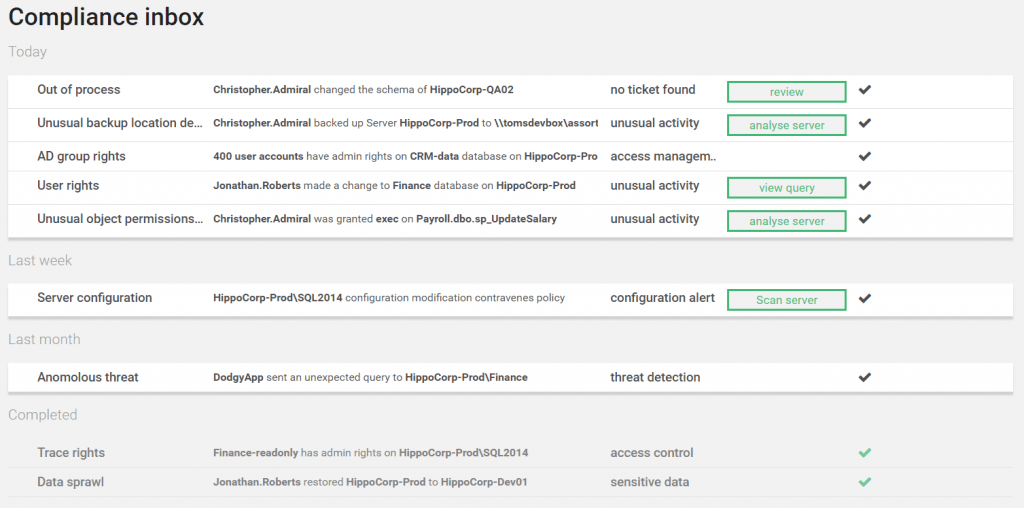Image resolution: width=1024 pixels, height=508 pixels.
Task: Click configuration alert label
Action: click(662, 298)
